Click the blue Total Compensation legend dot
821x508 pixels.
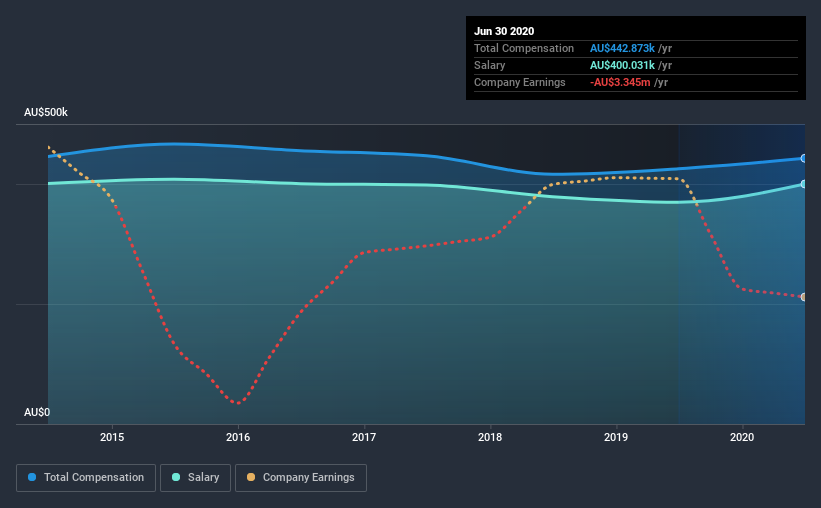[x=32, y=477]
